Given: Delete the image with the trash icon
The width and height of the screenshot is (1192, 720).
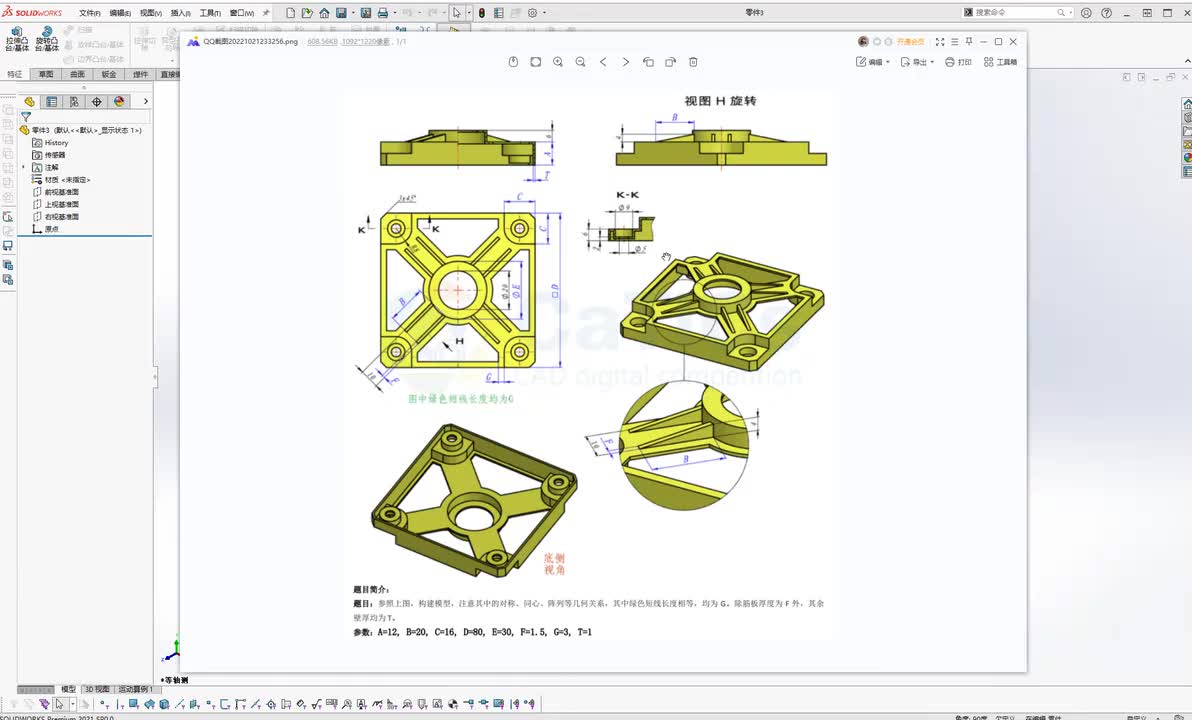Looking at the screenshot, I should [x=693, y=62].
